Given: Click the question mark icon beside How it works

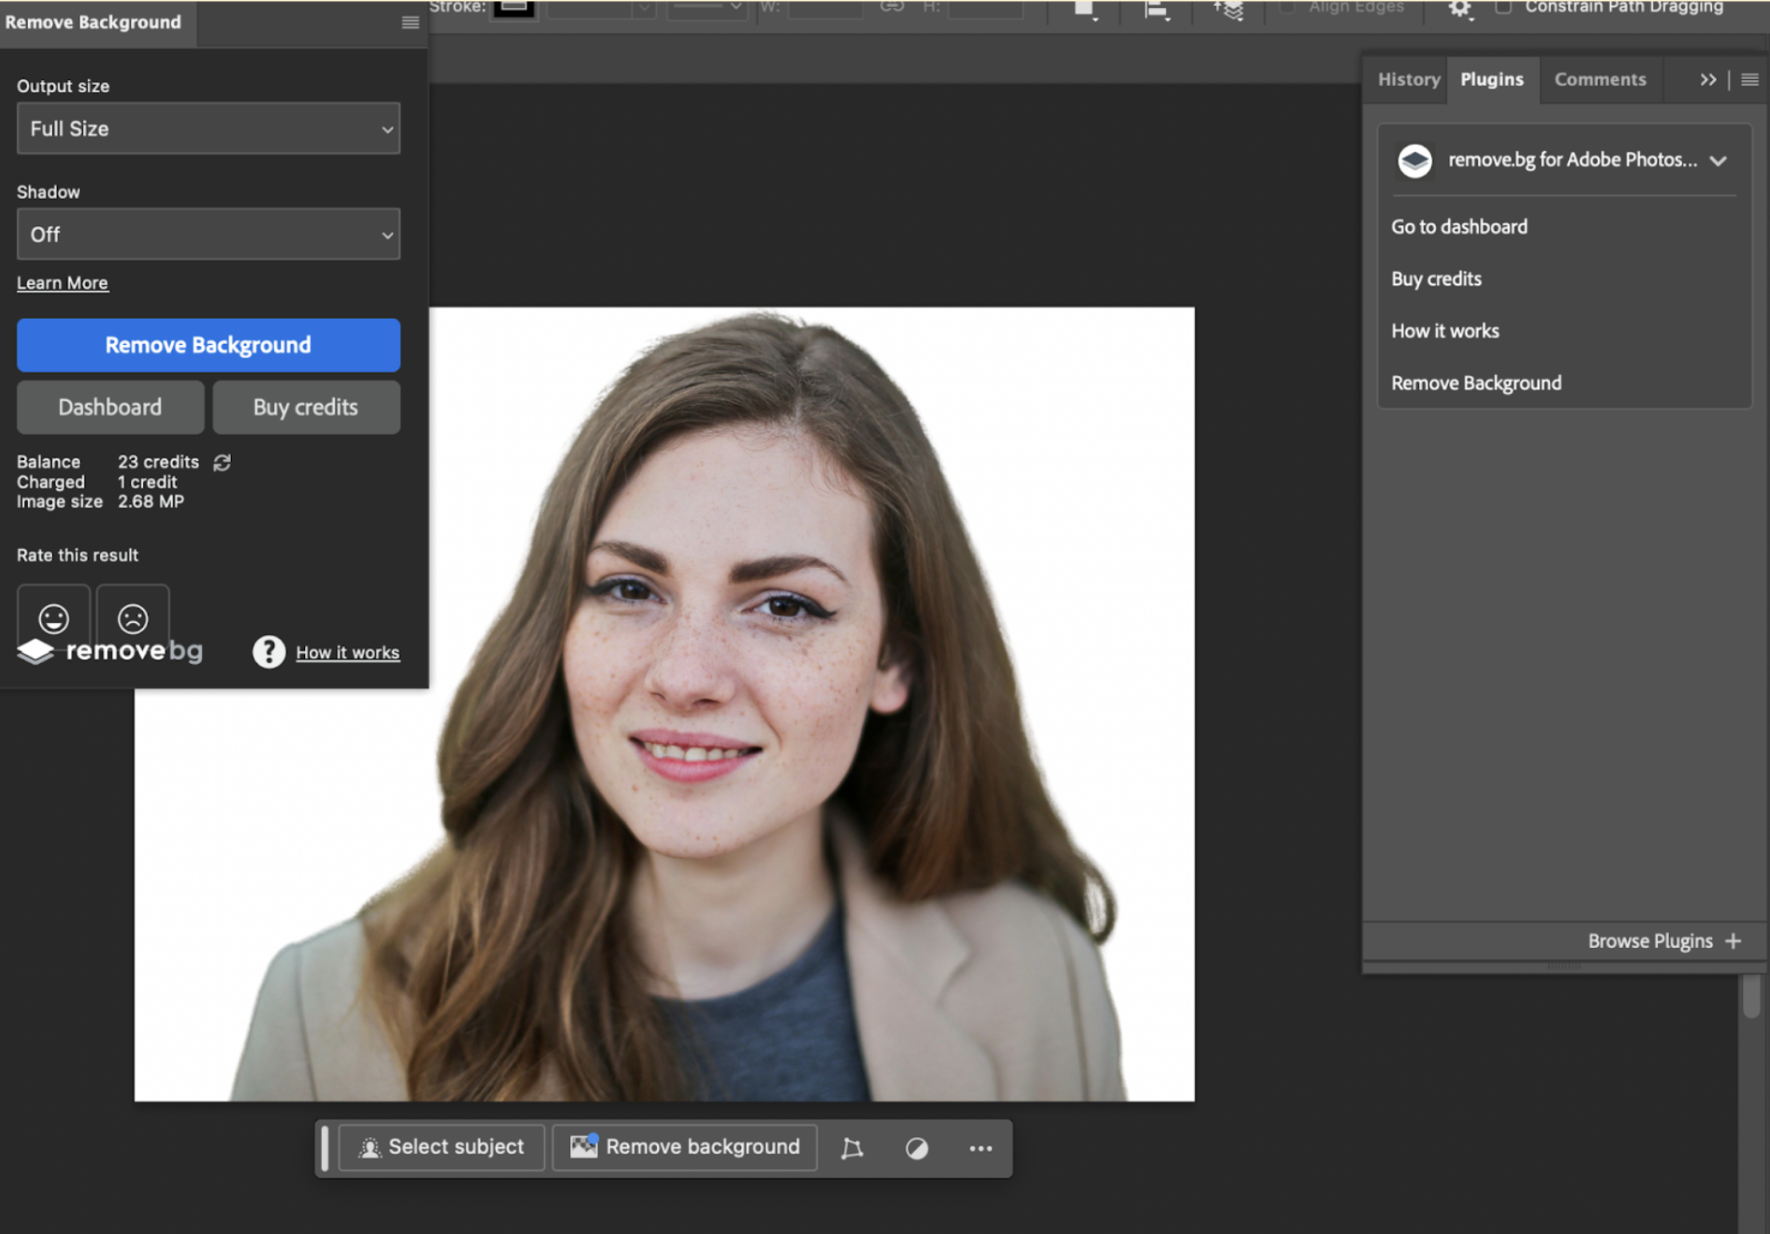Looking at the screenshot, I should tap(267, 652).
